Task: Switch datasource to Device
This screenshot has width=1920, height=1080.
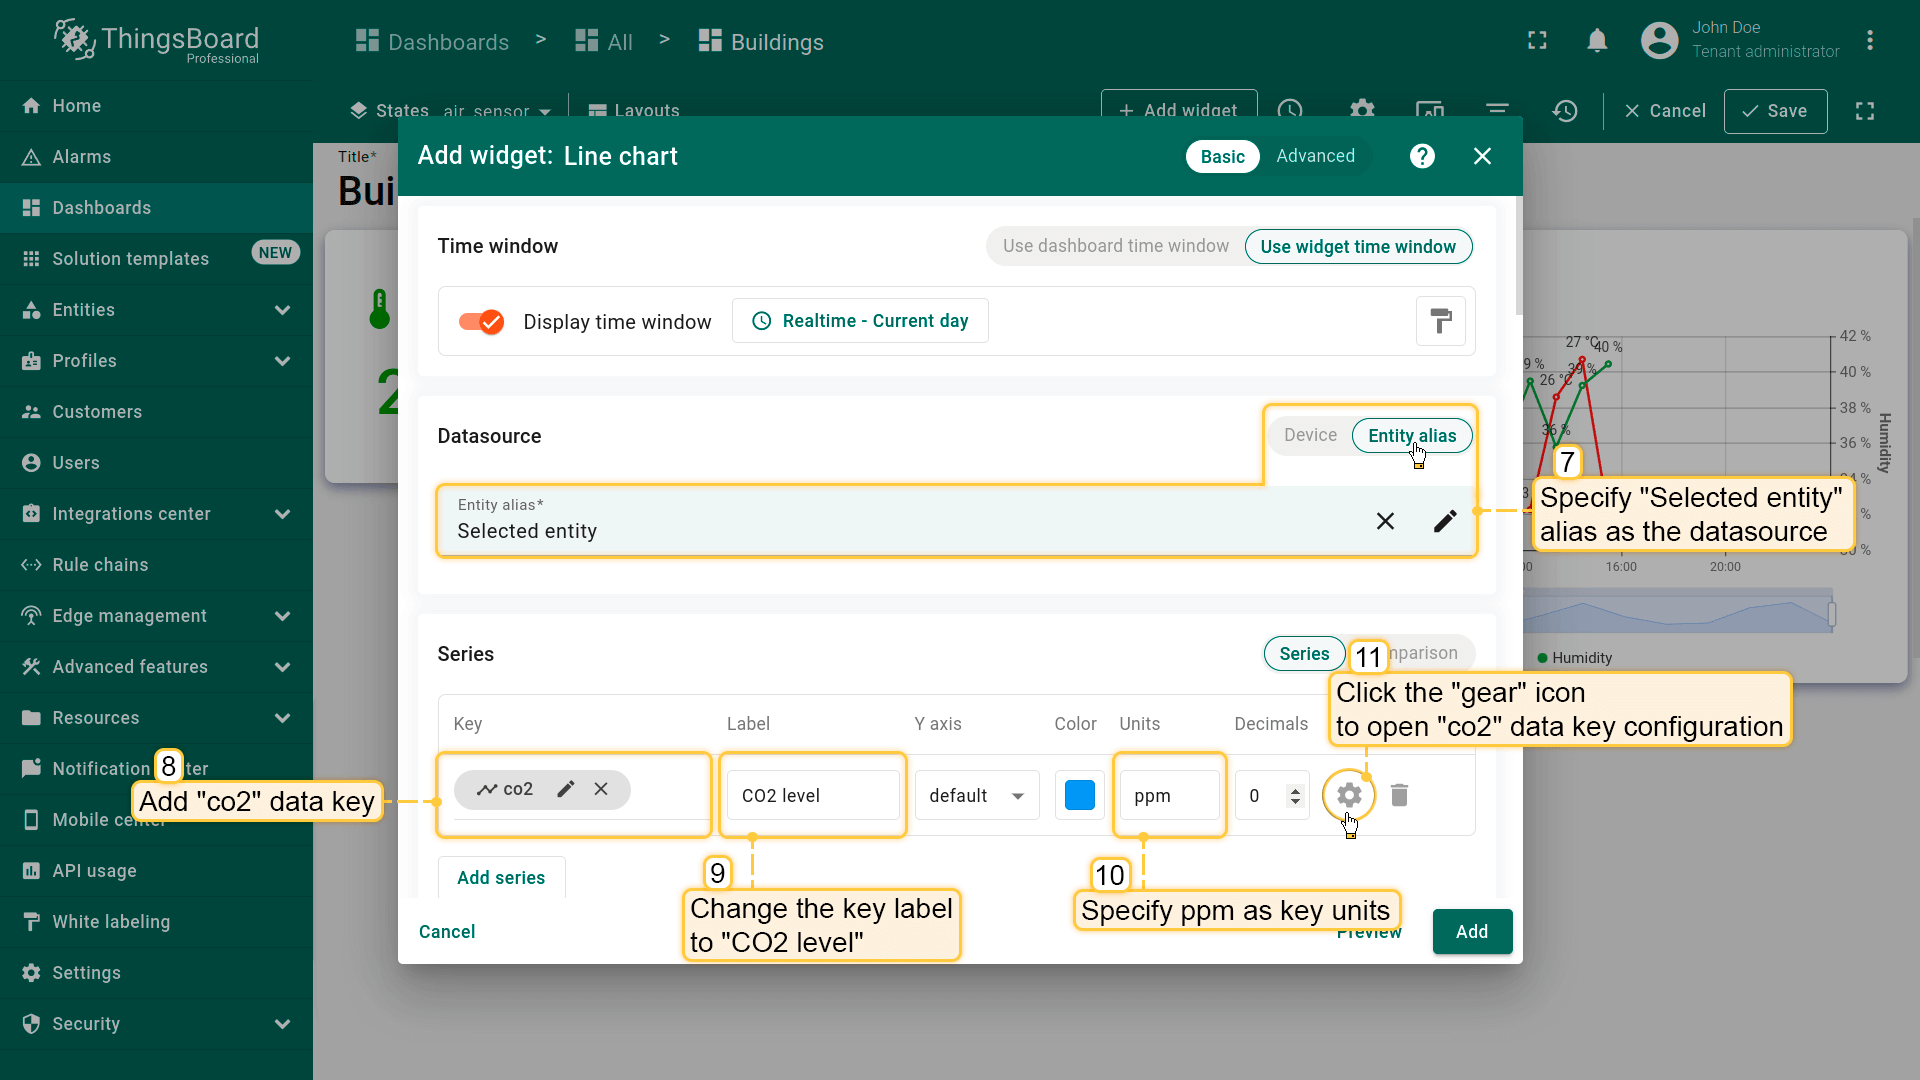Action: pyautogui.click(x=1310, y=435)
